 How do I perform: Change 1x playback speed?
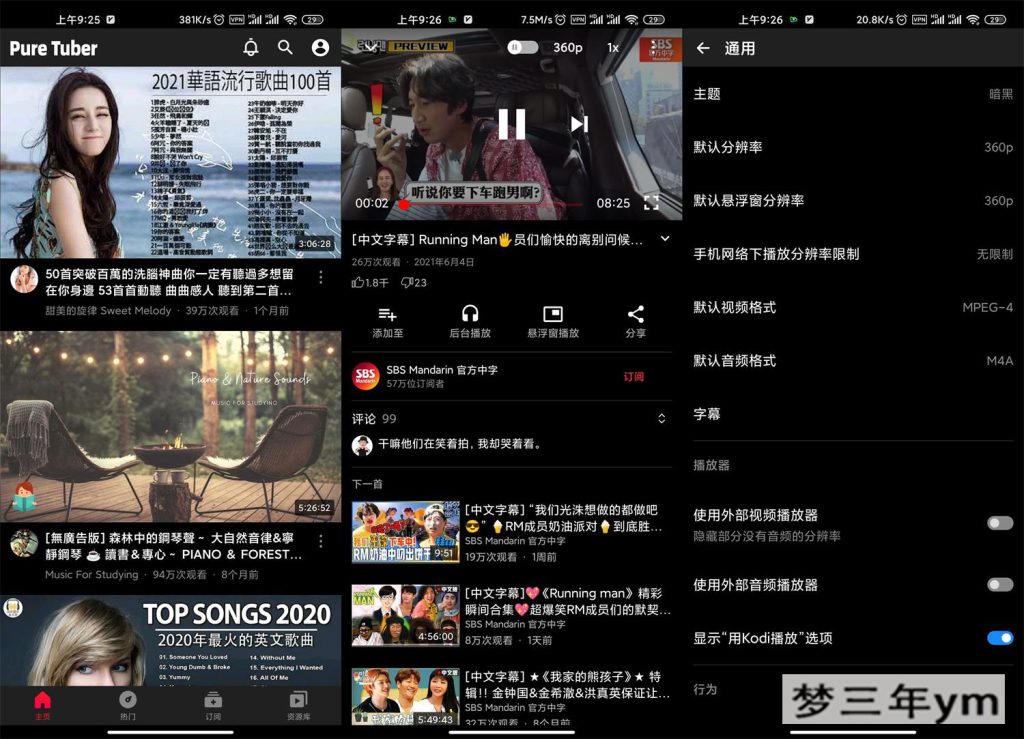(x=613, y=48)
